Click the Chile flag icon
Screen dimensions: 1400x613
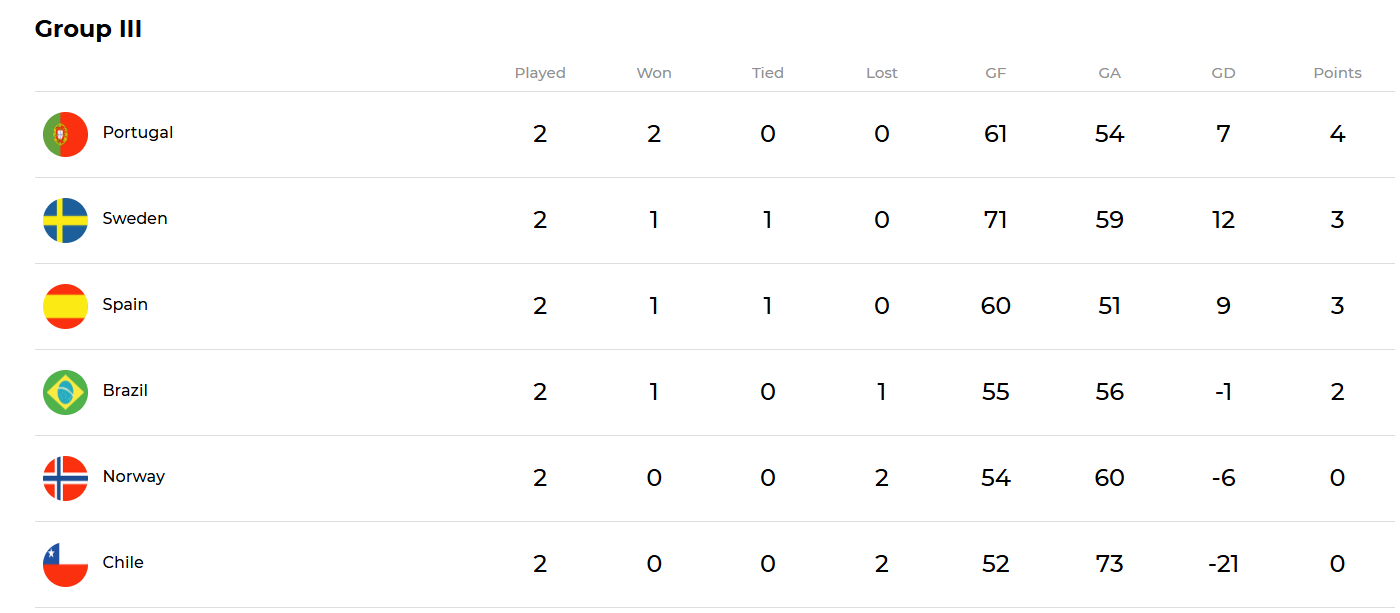pos(65,564)
